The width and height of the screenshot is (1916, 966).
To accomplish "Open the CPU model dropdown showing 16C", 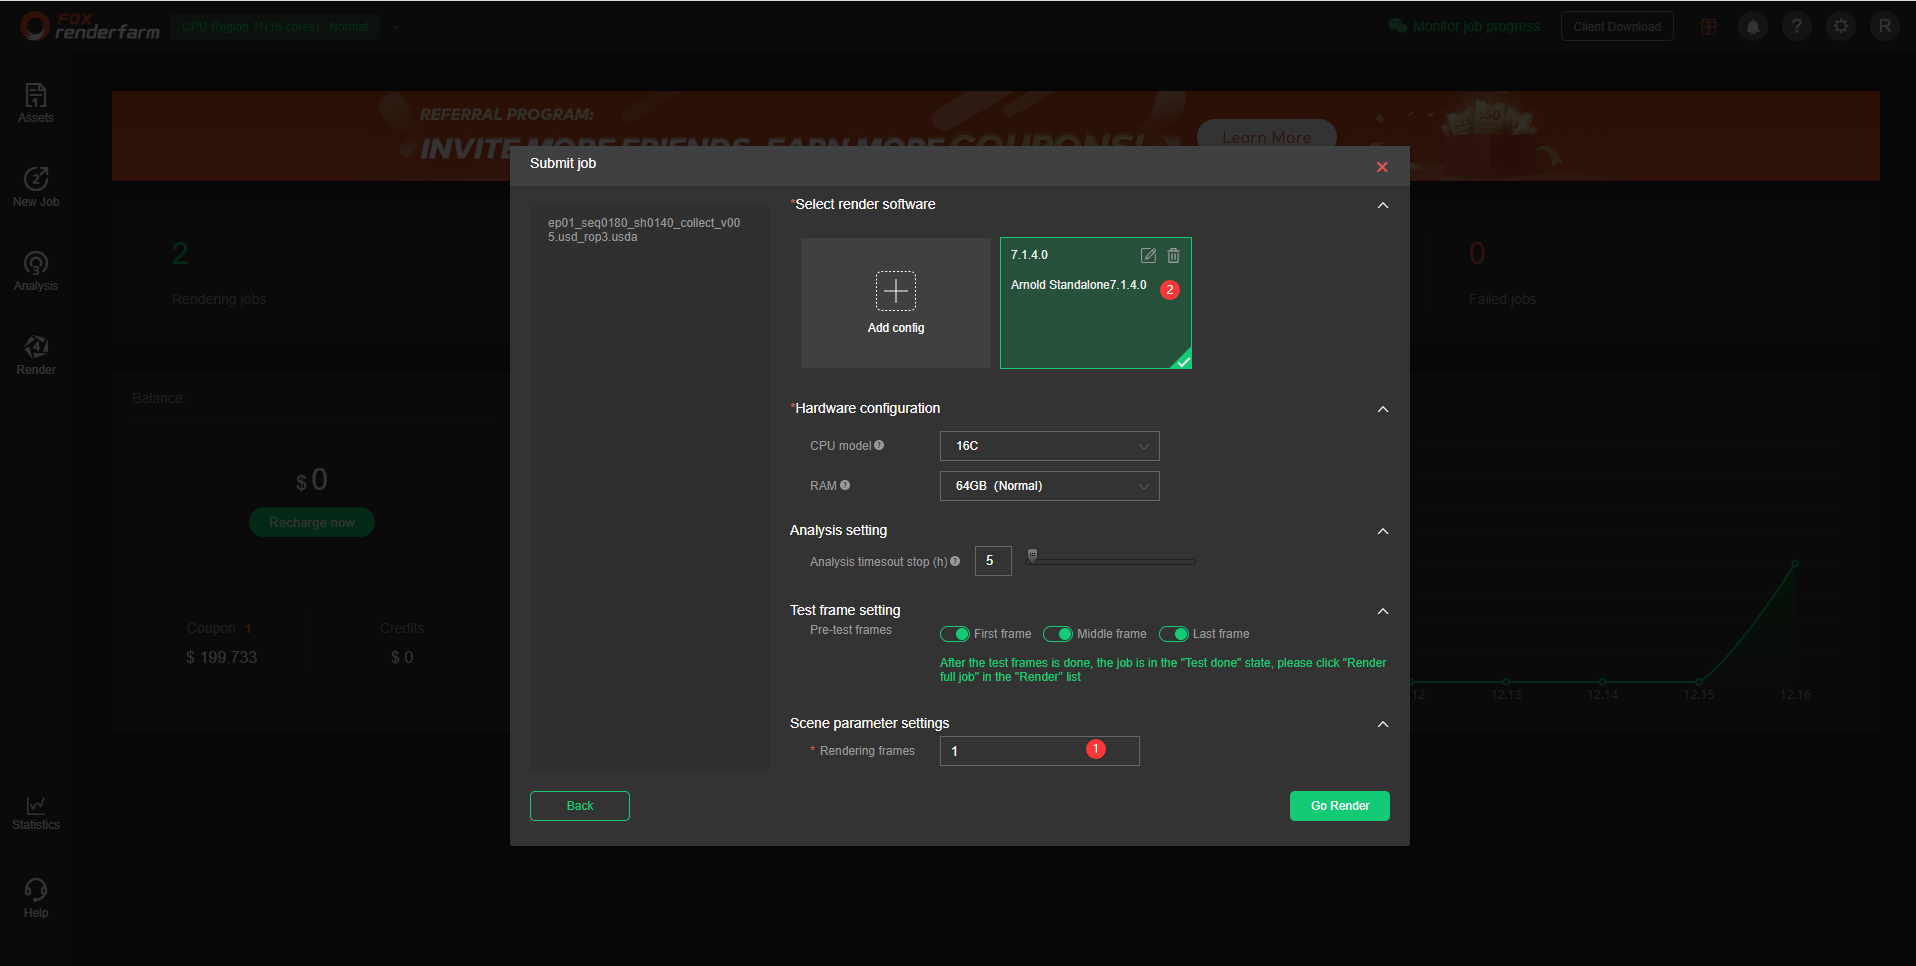I will click(1050, 446).
